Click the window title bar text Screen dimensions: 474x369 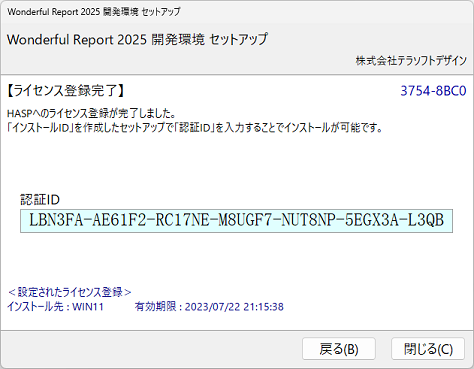click(94, 12)
